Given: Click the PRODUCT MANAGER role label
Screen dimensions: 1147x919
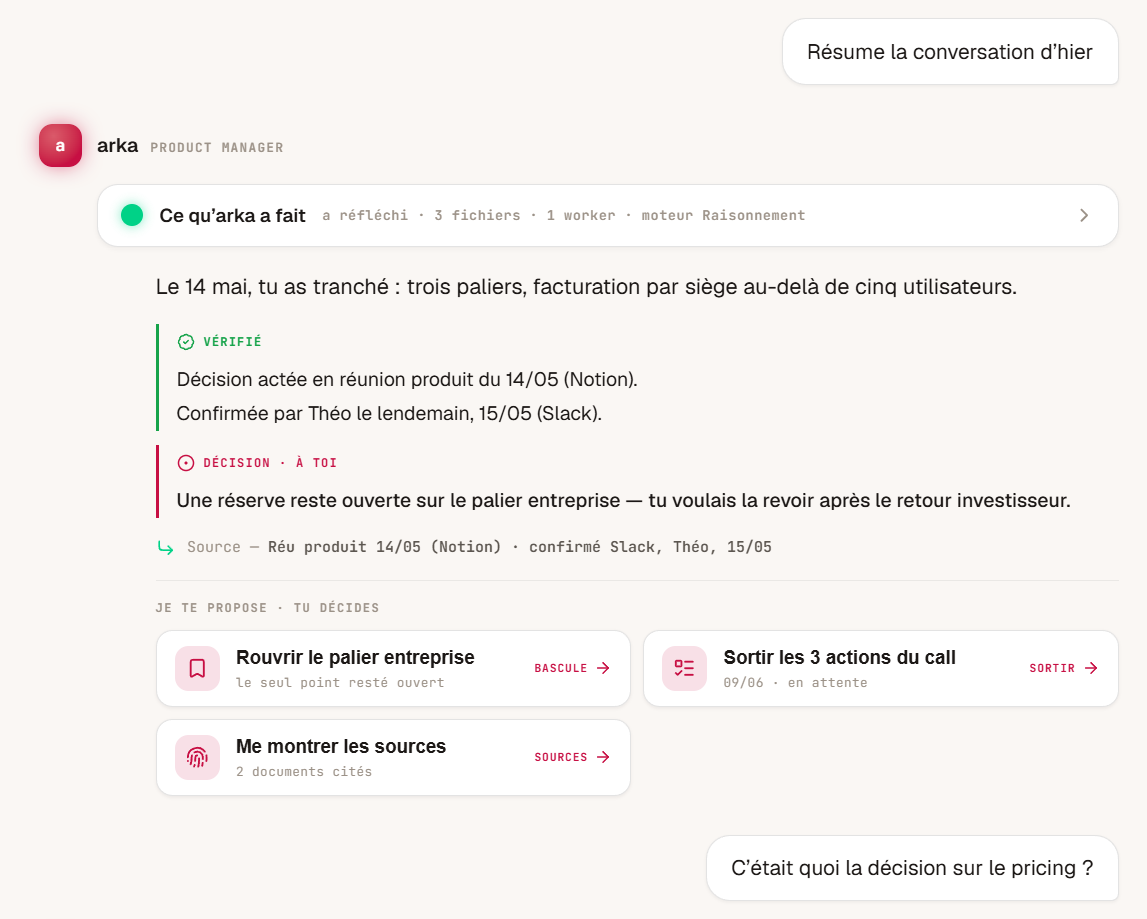Looking at the screenshot, I should coord(217,148).
